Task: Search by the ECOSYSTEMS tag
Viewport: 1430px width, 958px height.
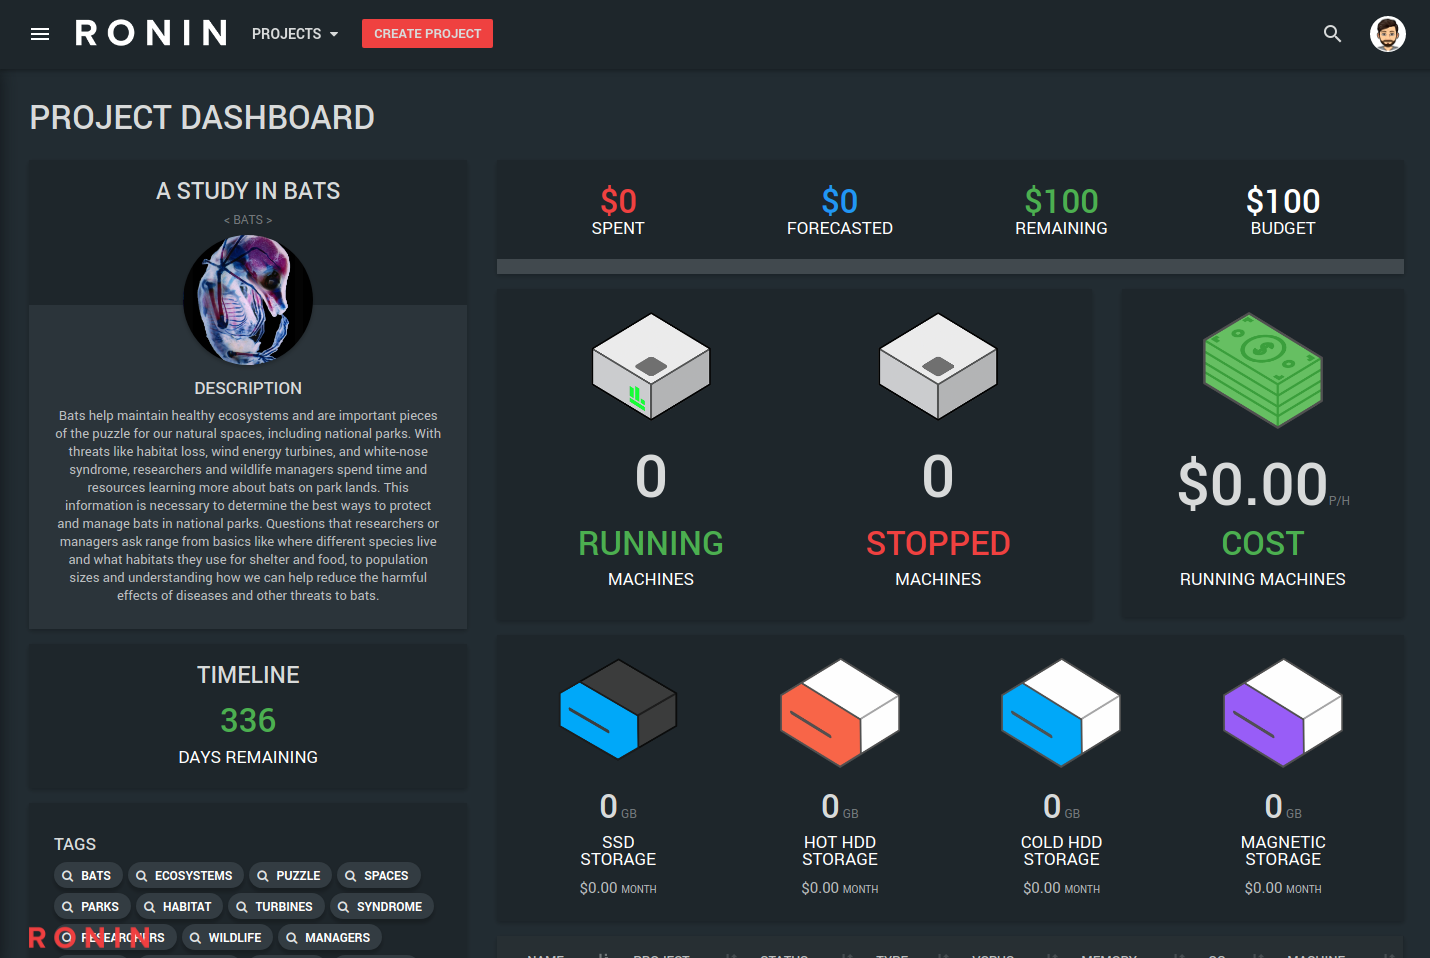Action: (185, 876)
